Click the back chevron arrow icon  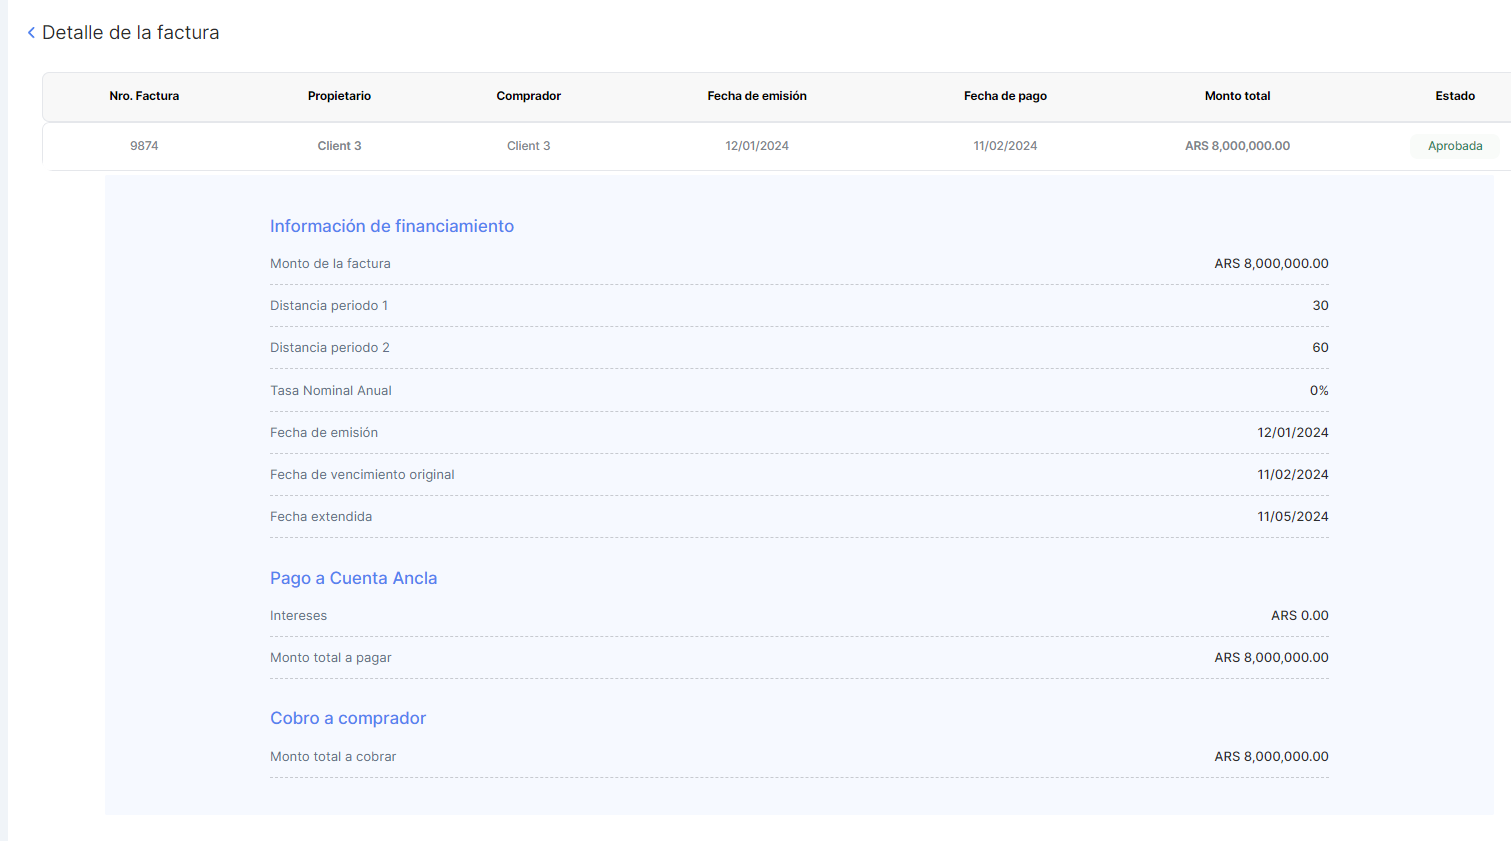tap(31, 33)
